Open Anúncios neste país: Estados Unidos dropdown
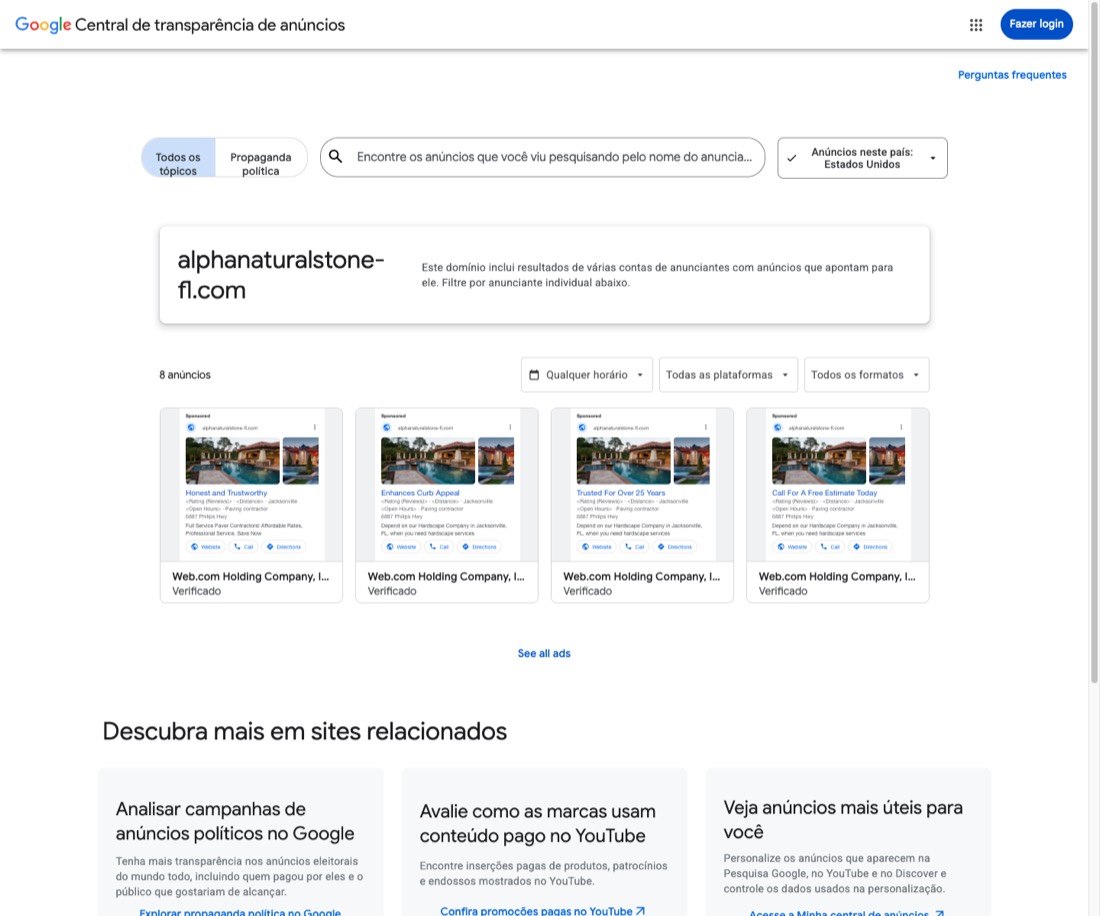 (x=862, y=158)
